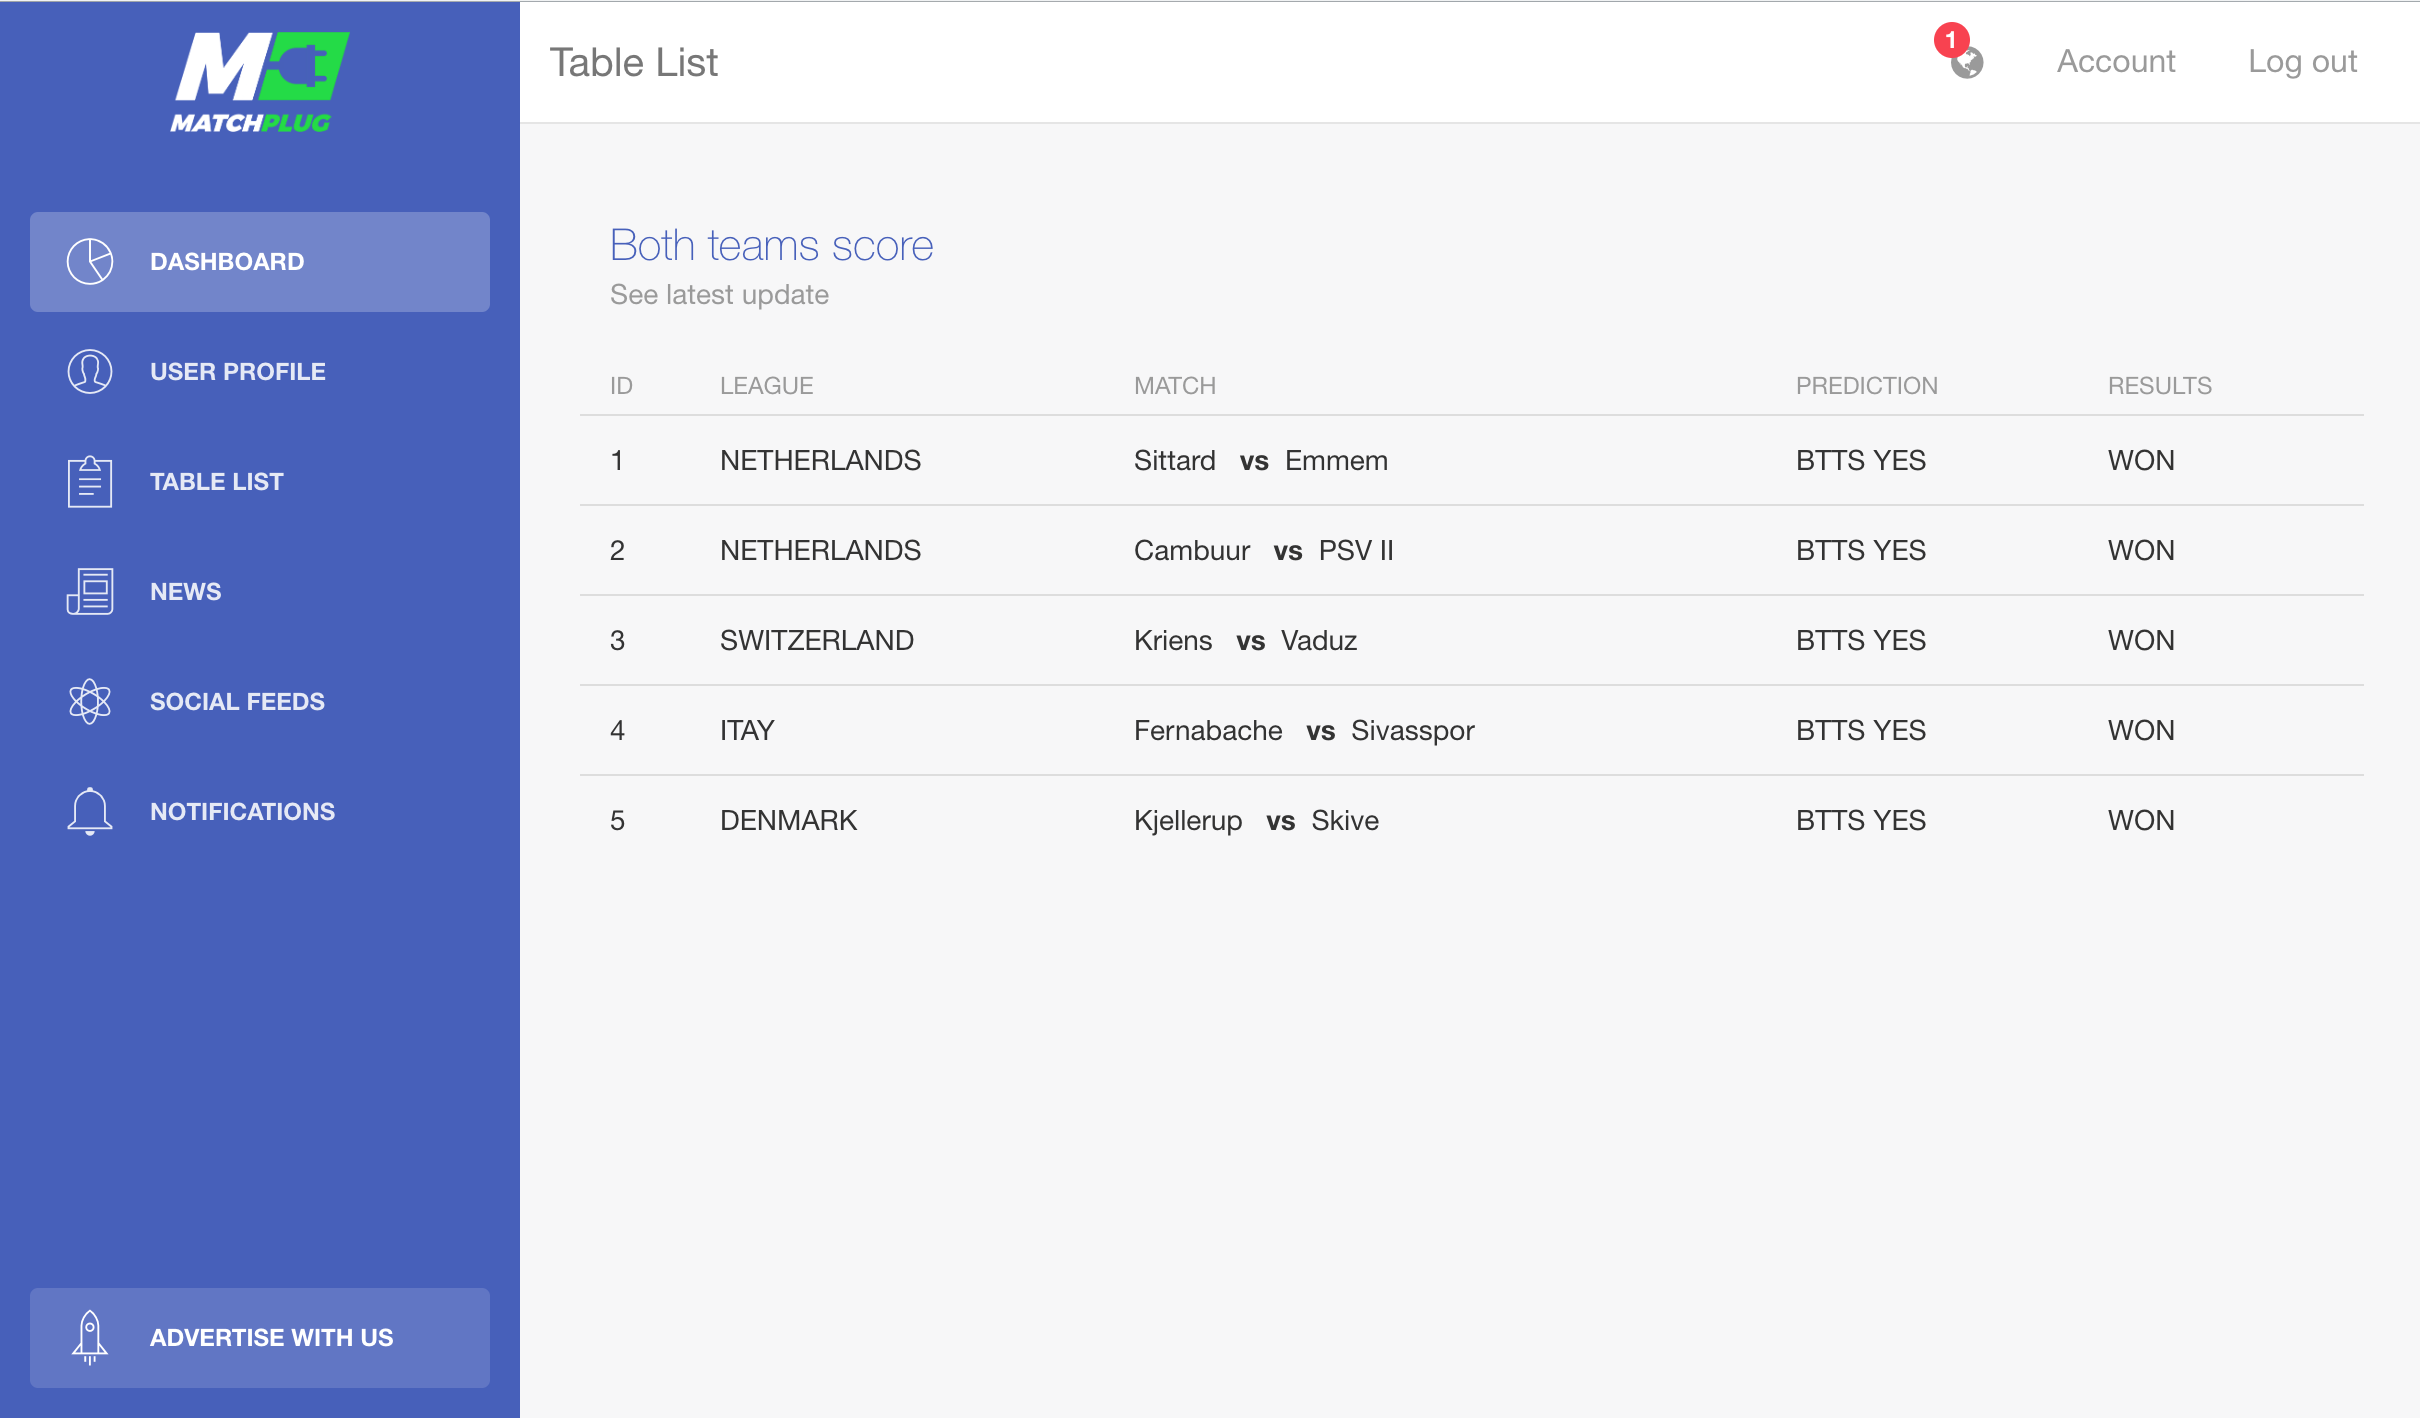Click the RESULTS column header
Viewport: 2420px width, 1418px height.
pyautogui.click(x=2159, y=386)
